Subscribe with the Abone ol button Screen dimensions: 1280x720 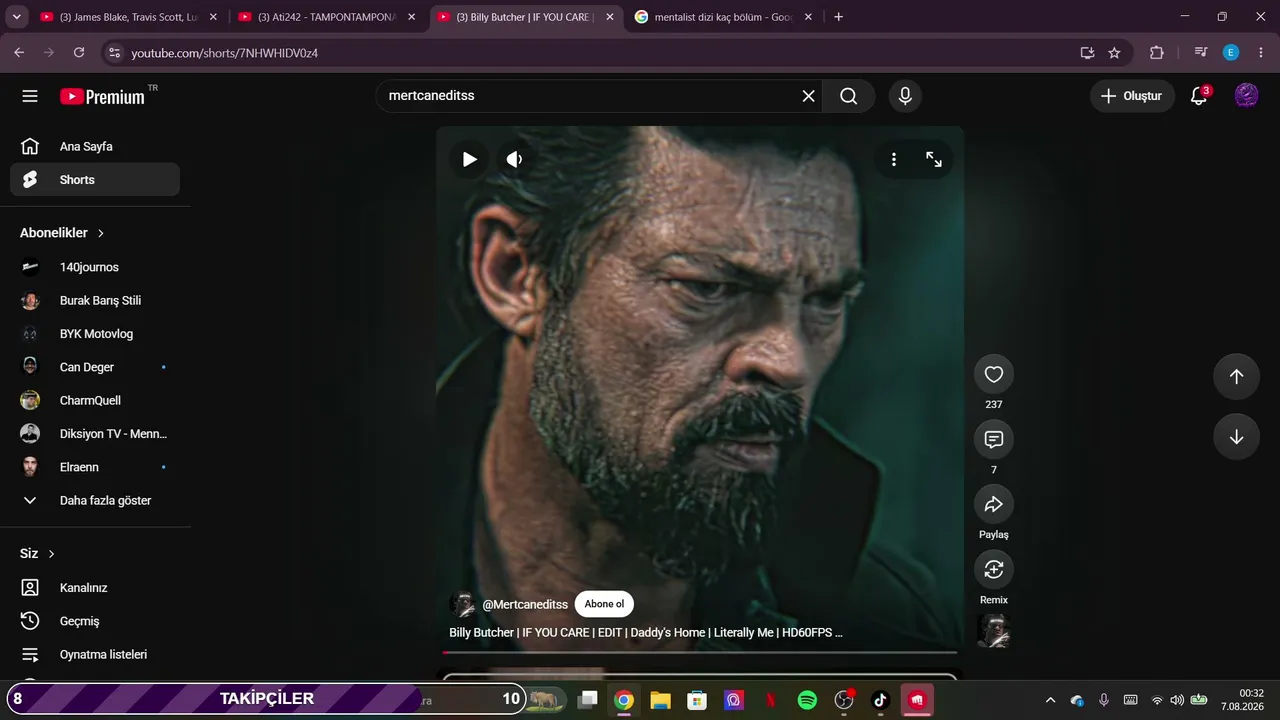pyautogui.click(x=604, y=604)
